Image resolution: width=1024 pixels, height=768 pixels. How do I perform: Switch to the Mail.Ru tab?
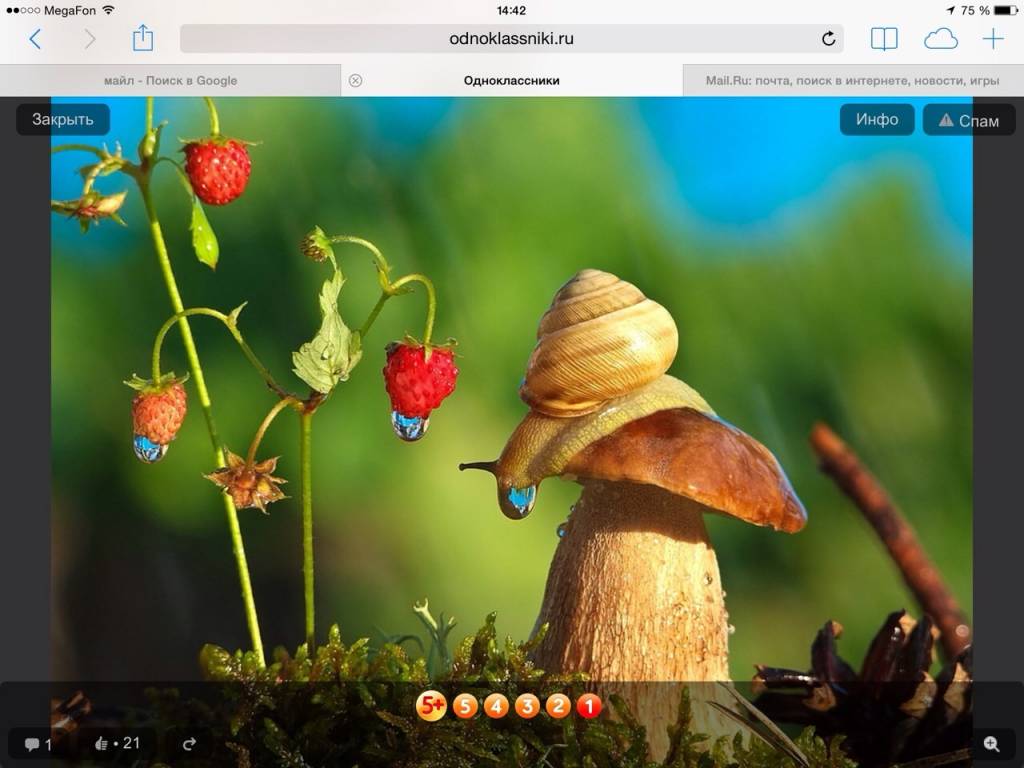[852, 80]
